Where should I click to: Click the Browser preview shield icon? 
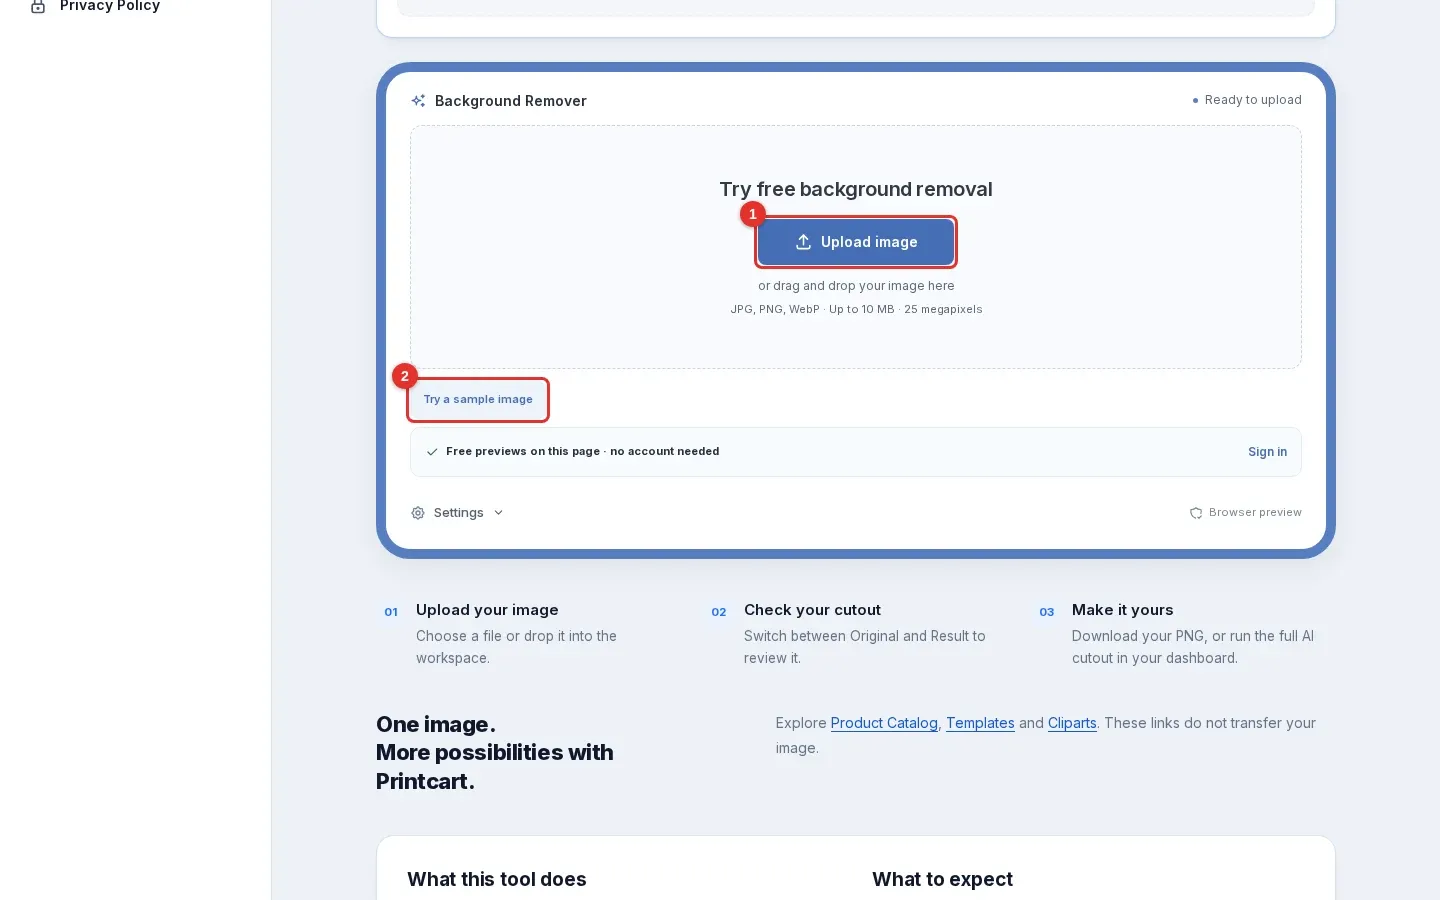click(x=1196, y=513)
